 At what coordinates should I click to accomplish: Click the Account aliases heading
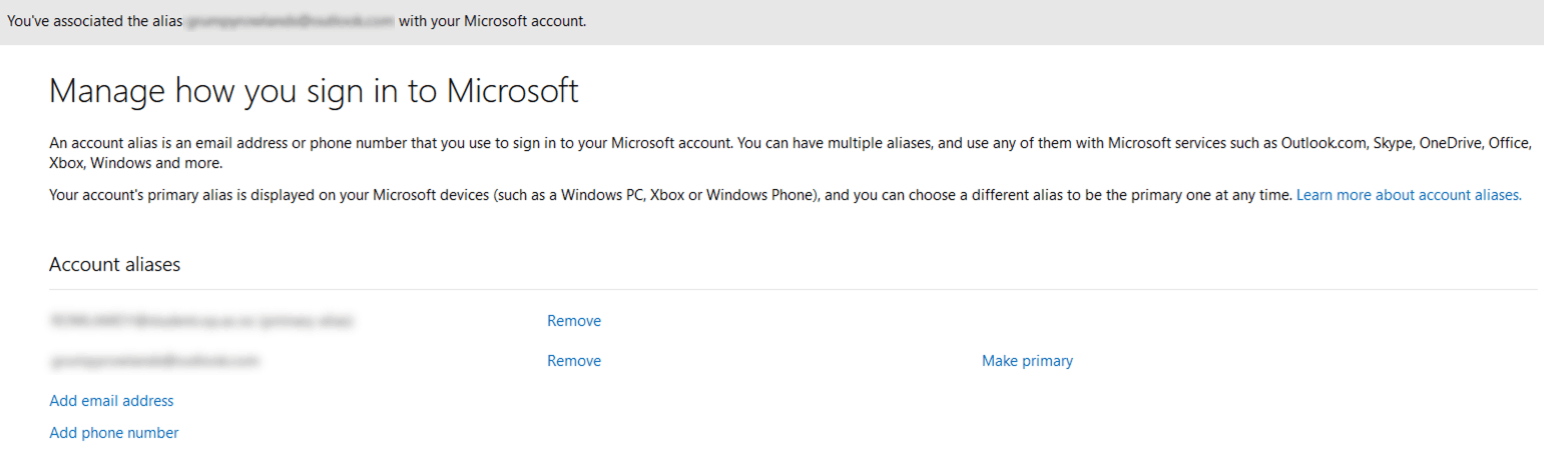pyautogui.click(x=115, y=265)
